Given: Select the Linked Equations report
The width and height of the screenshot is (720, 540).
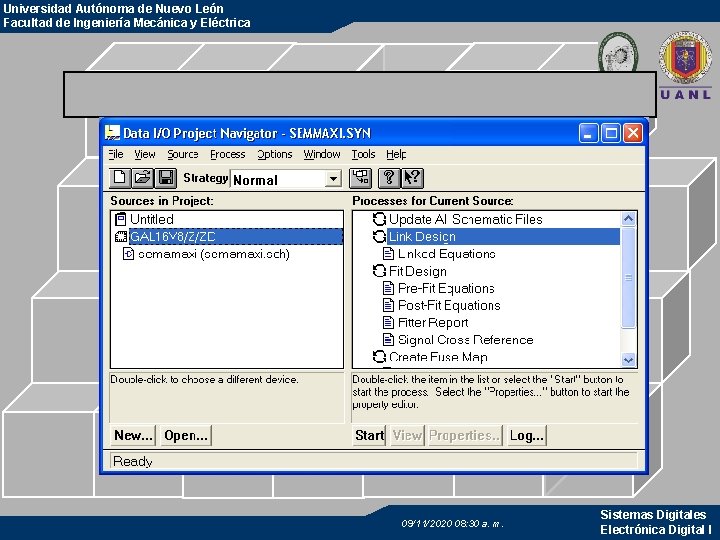Looking at the screenshot, I should pos(447,254).
